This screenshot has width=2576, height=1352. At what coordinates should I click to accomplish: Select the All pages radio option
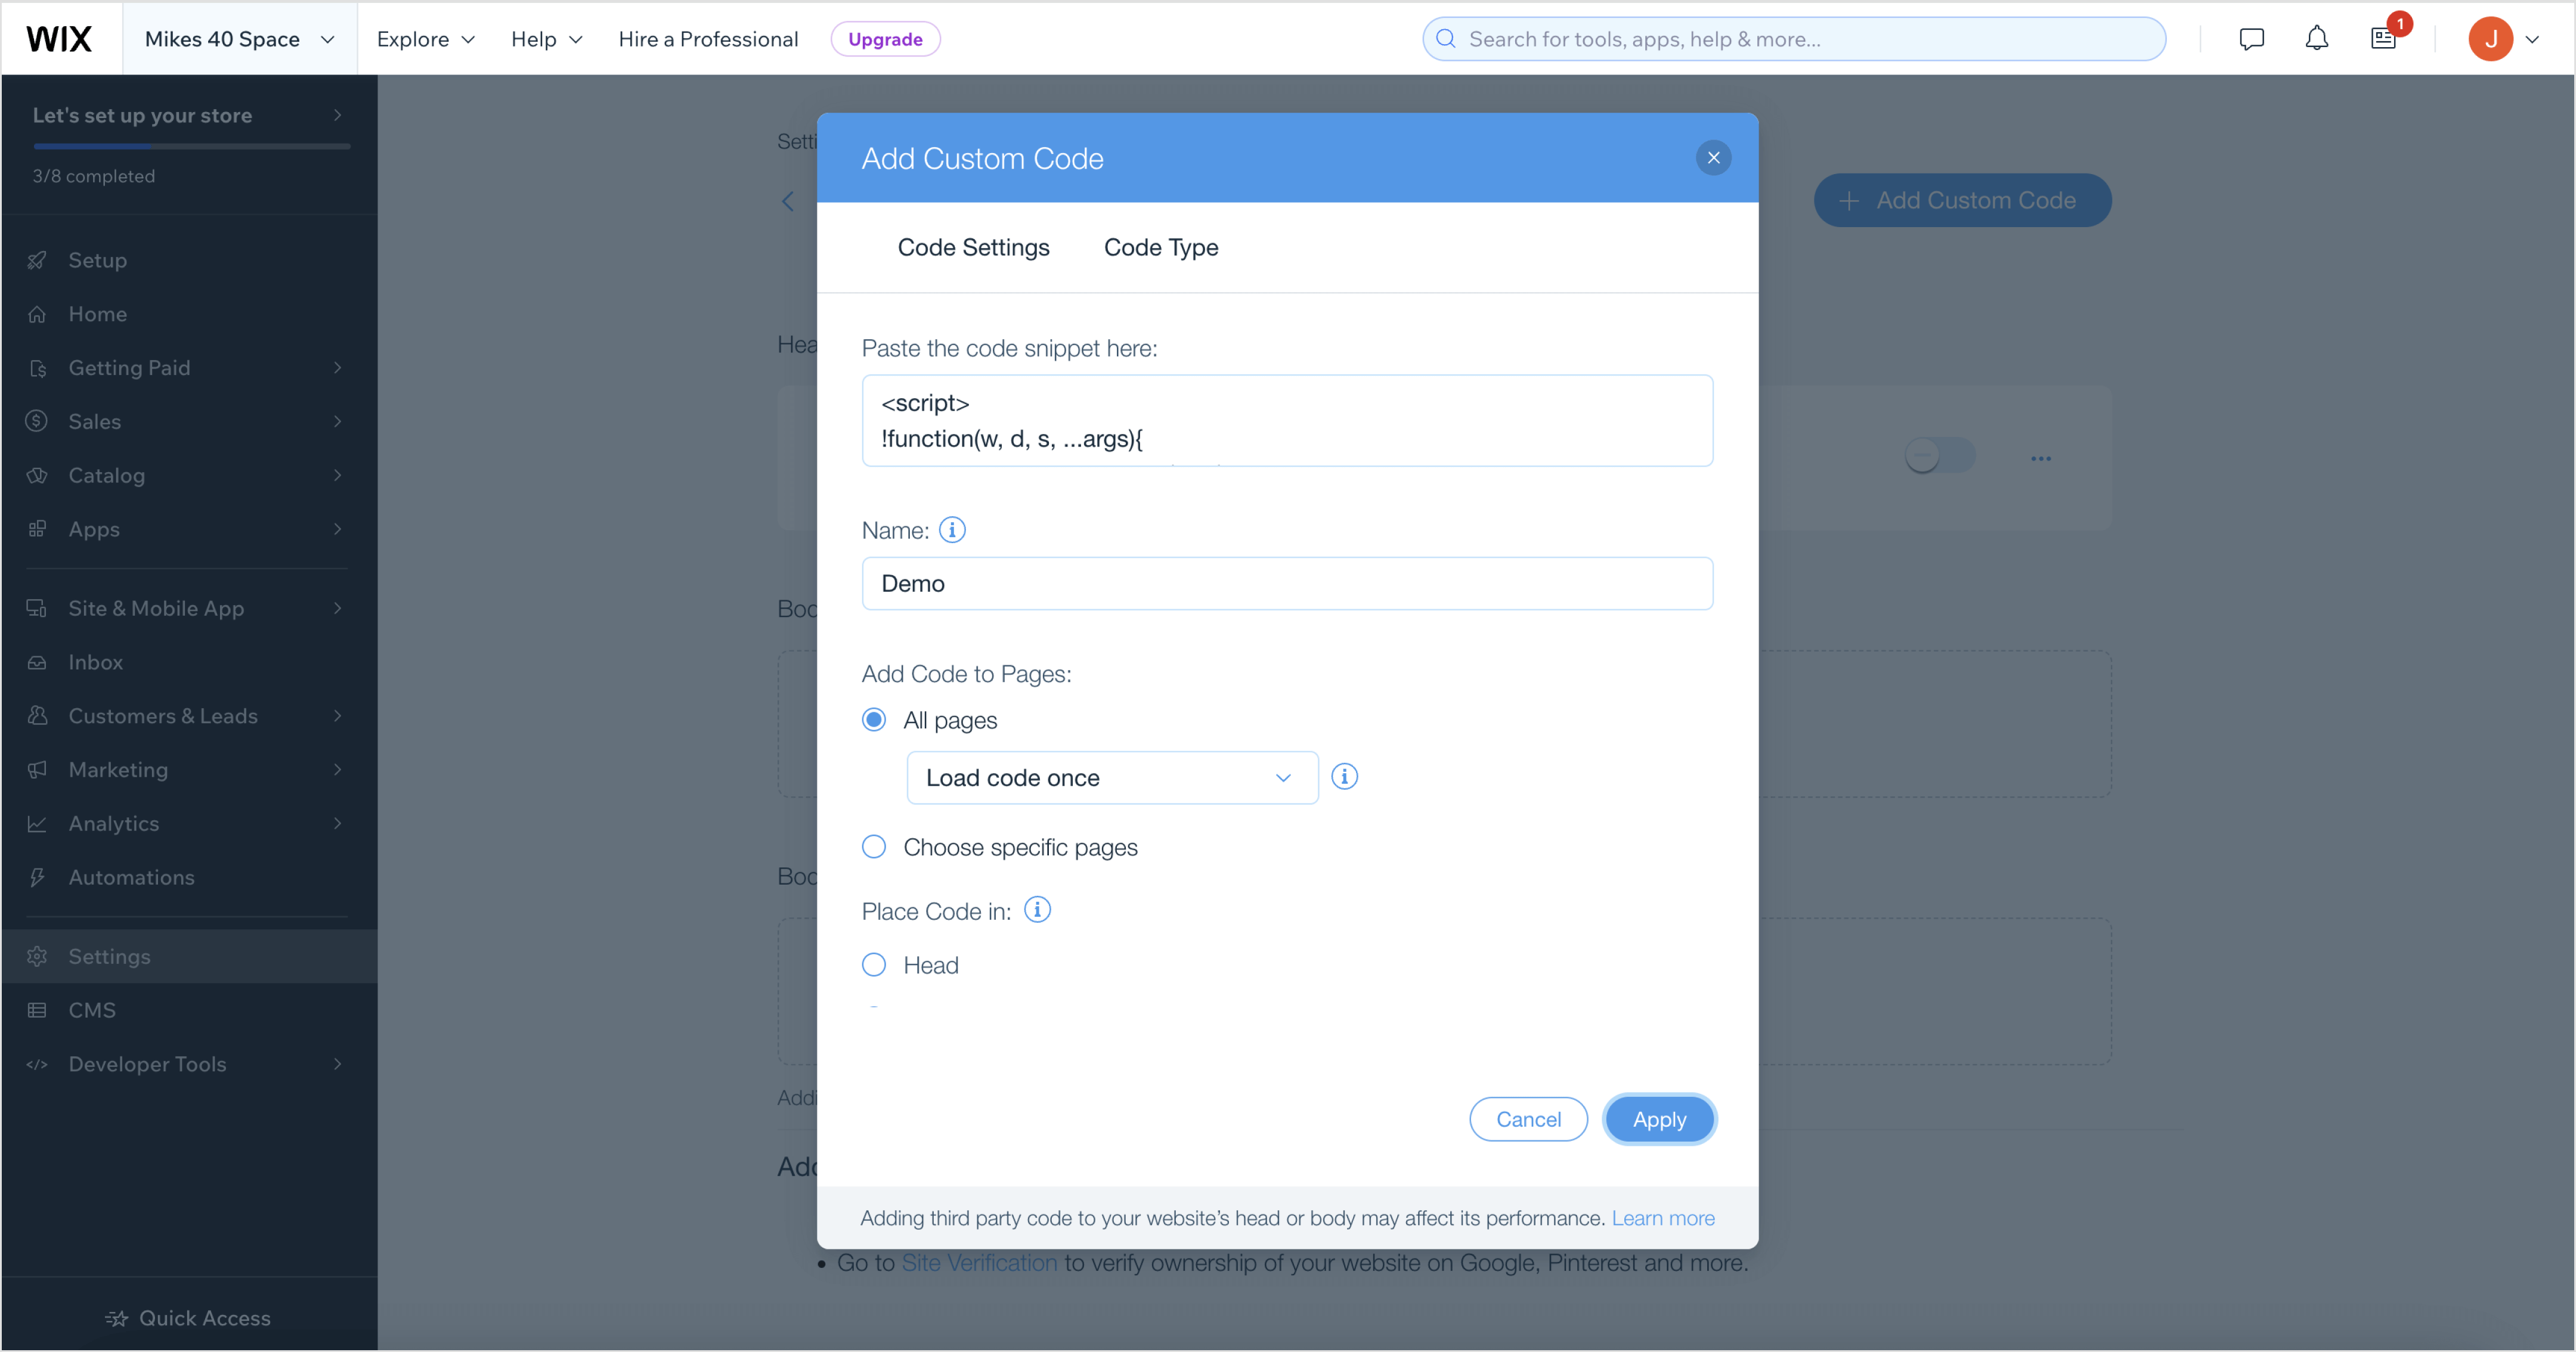coord(874,720)
